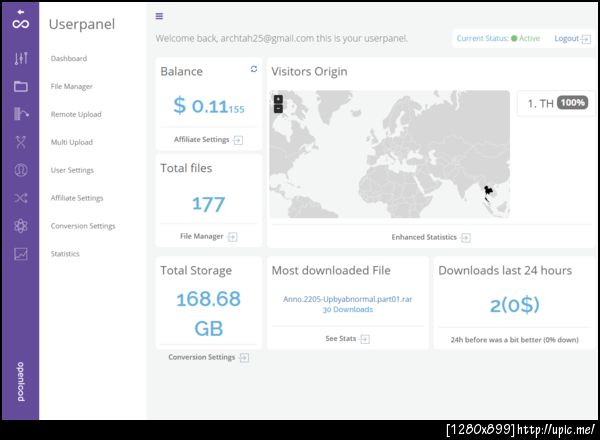The image size is (600, 440).
Task: Refresh balance with the reload icon
Action: [x=254, y=69]
